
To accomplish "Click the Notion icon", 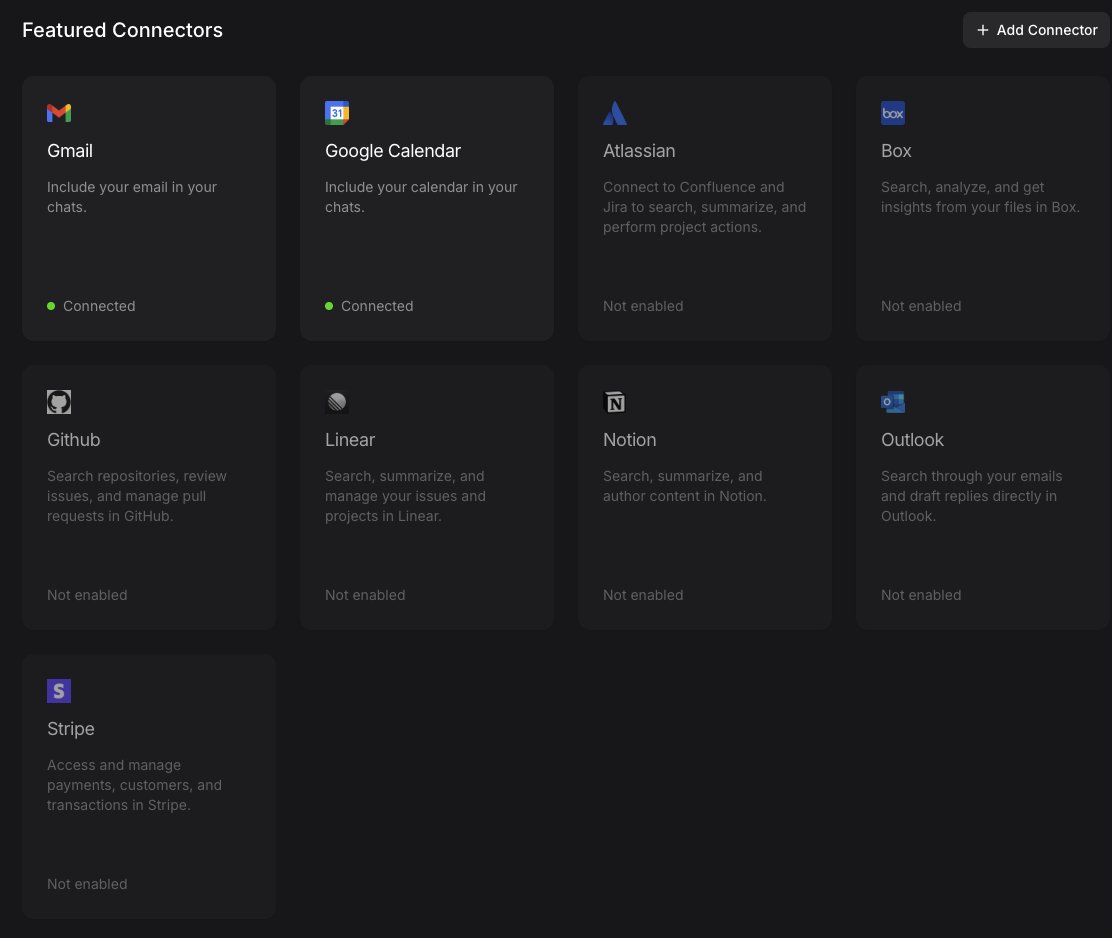I will (x=615, y=402).
